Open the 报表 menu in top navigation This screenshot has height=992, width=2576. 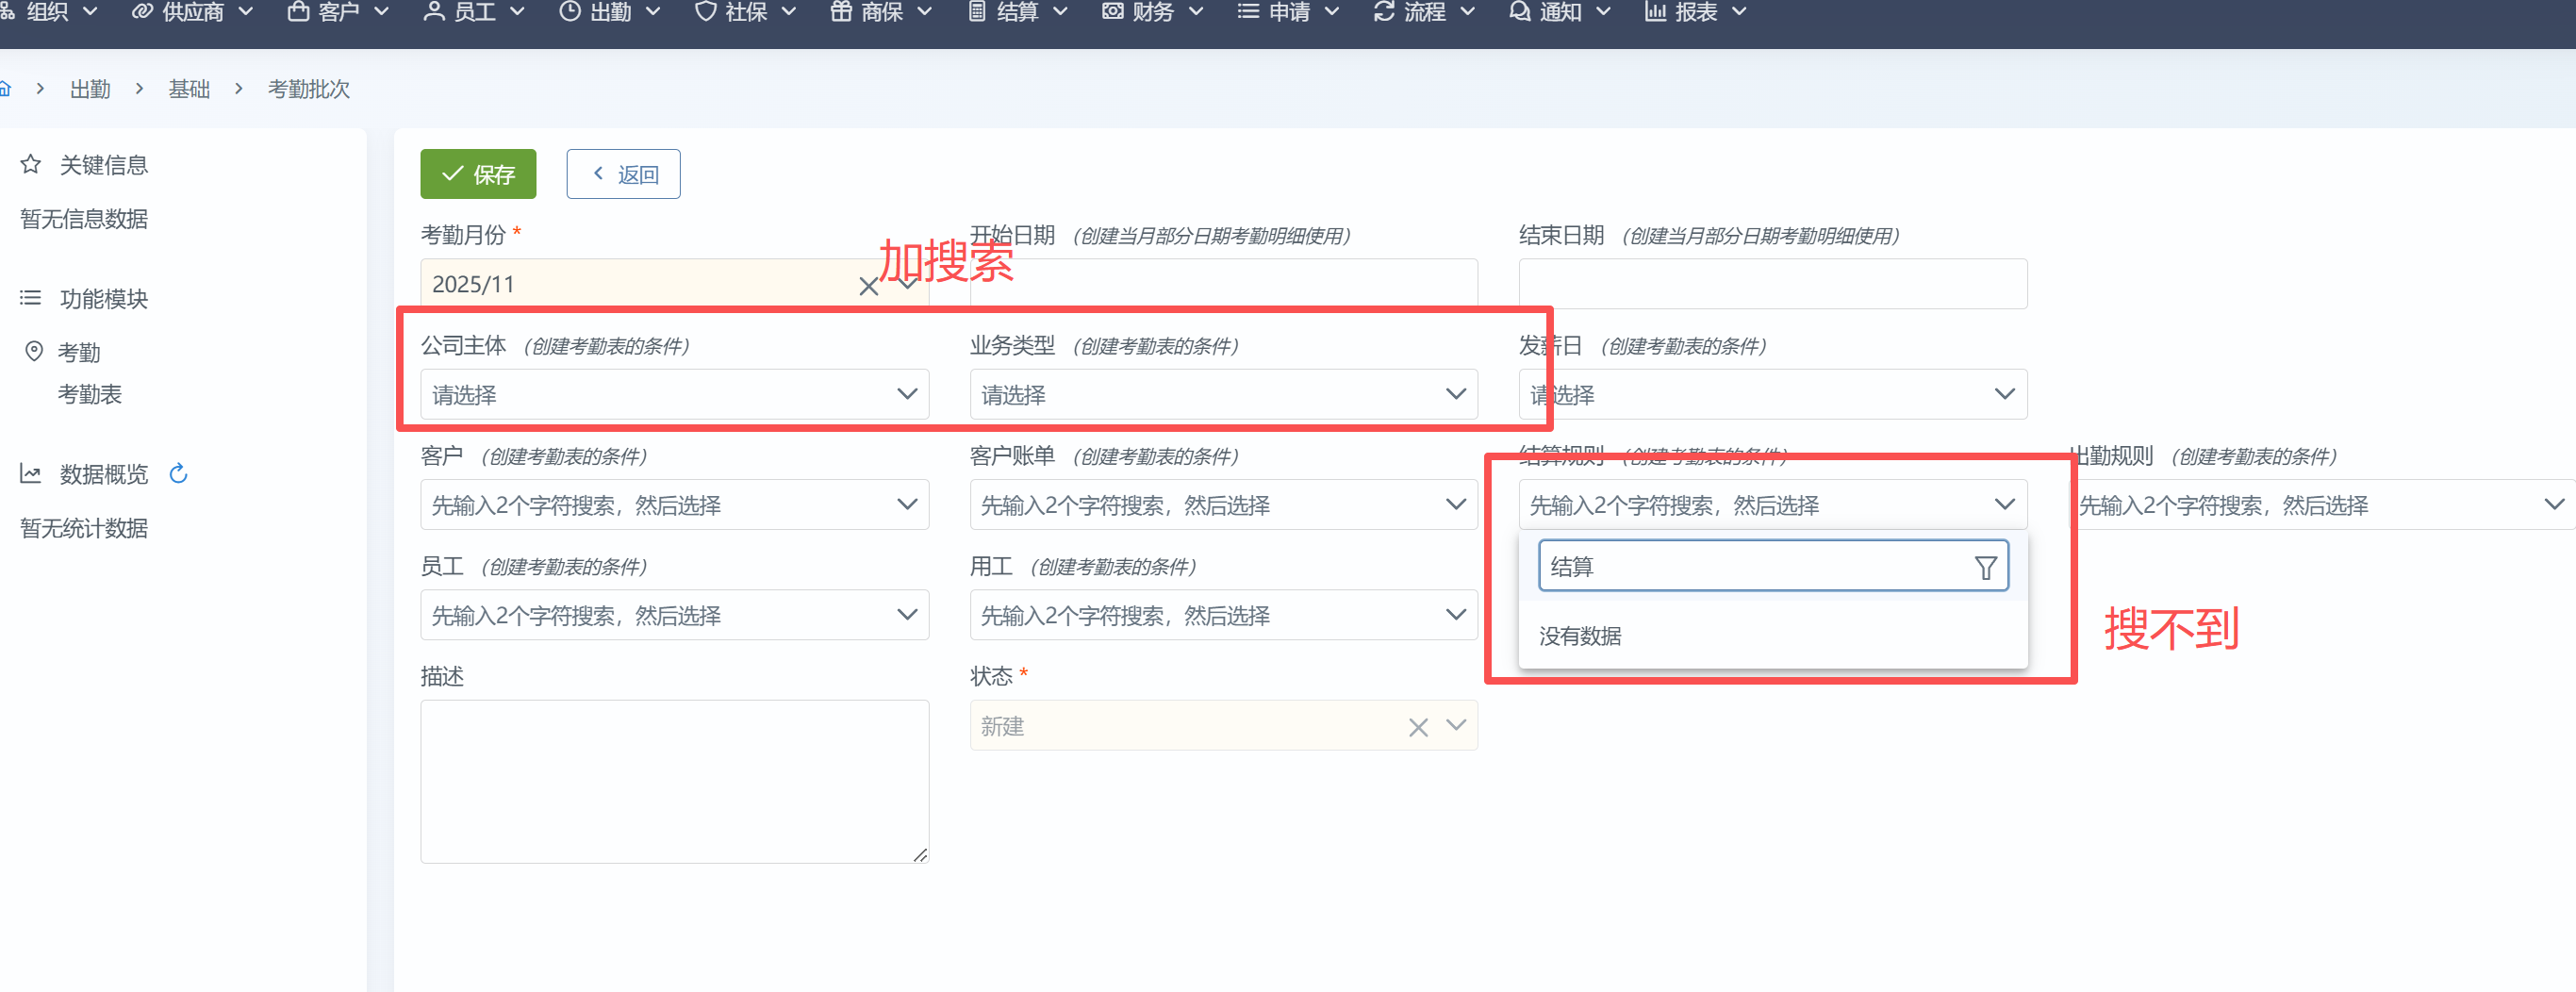click(1695, 12)
